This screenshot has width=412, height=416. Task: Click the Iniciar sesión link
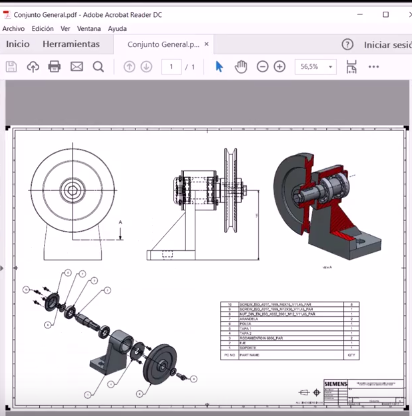click(x=388, y=45)
